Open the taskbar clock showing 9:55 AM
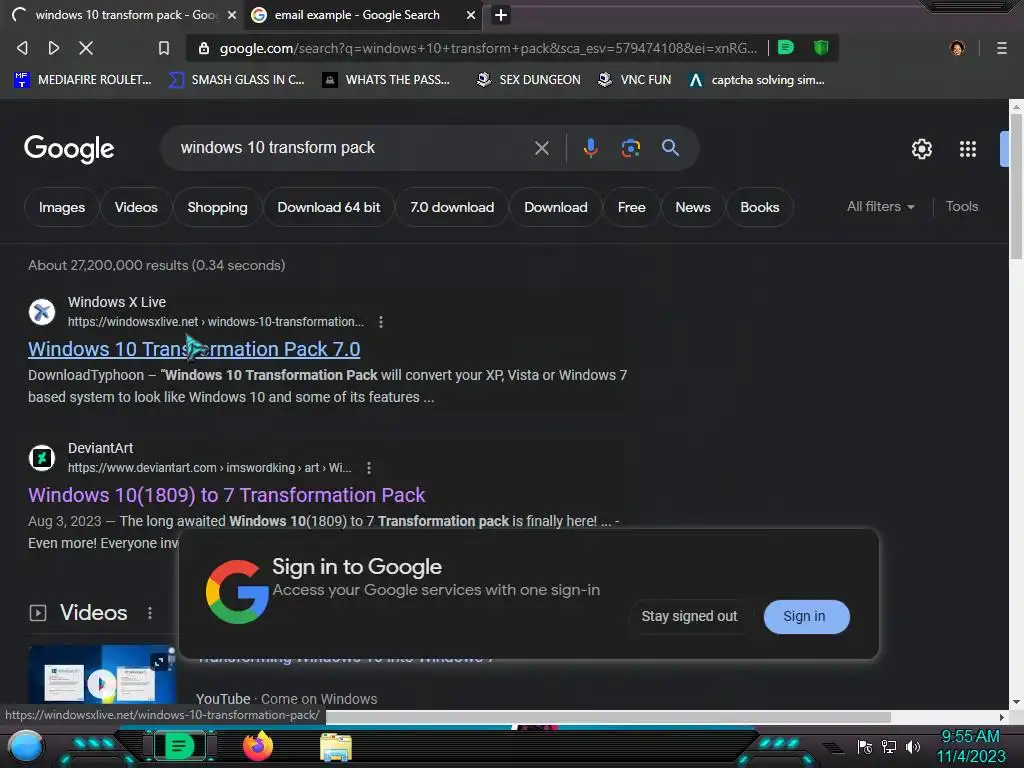Viewport: 1024px width, 768px height. 970,746
